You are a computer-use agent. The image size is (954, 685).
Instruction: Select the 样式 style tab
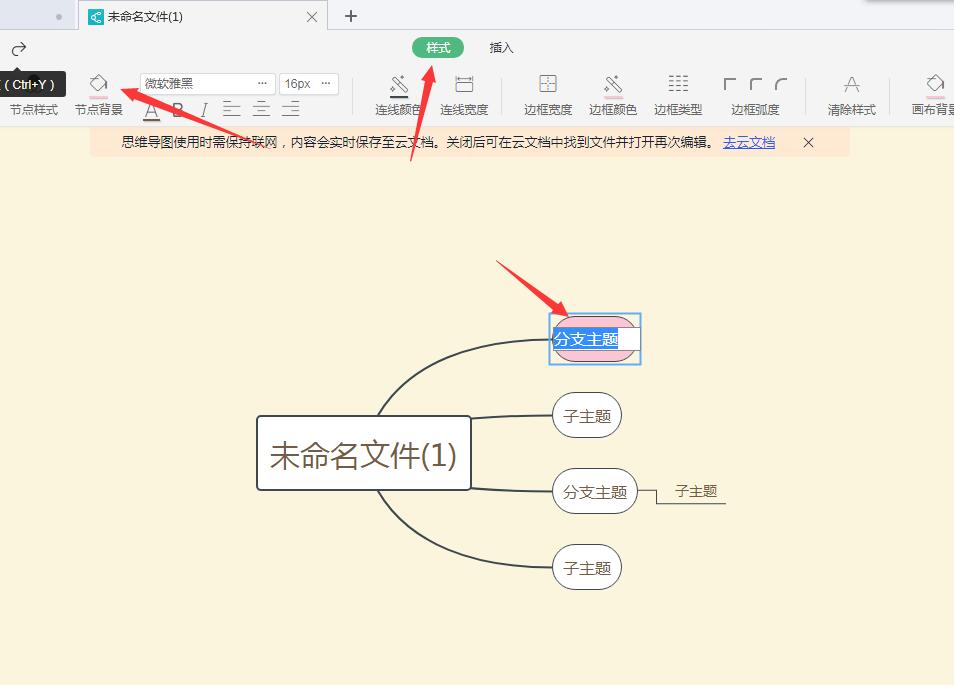coord(437,47)
